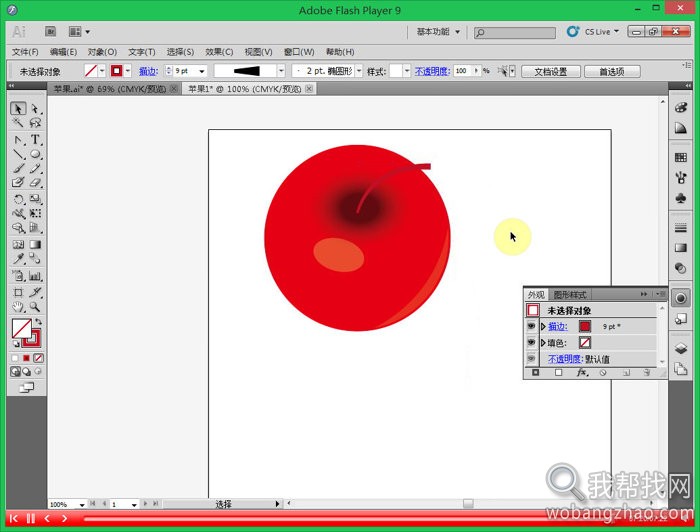Select the Free Transform tool
This screenshot has width=700, height=532.
(35, 213)
